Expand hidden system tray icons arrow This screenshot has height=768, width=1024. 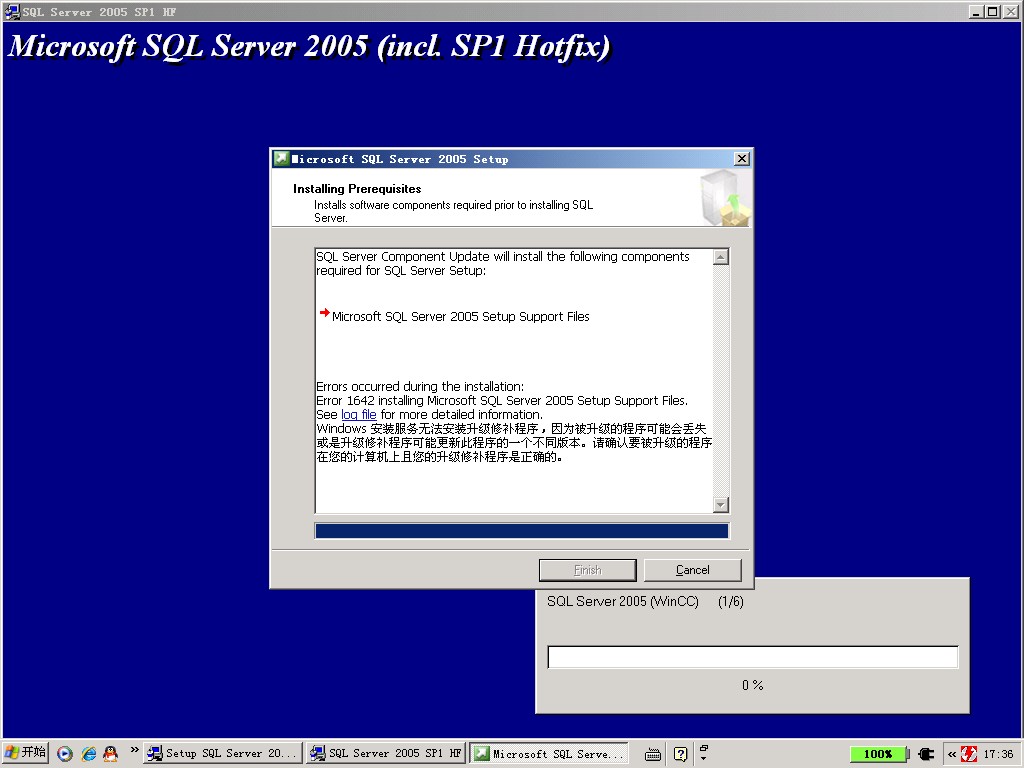951,754
